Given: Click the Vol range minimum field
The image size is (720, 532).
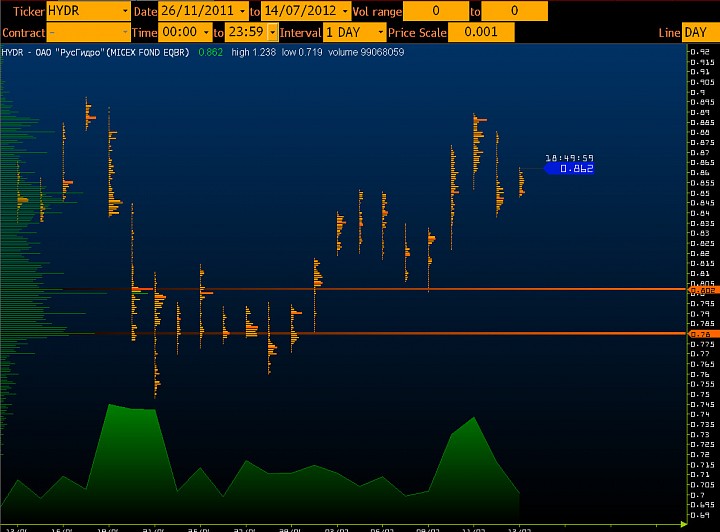Looking at the screenshot, I should (x=436, y=11).
